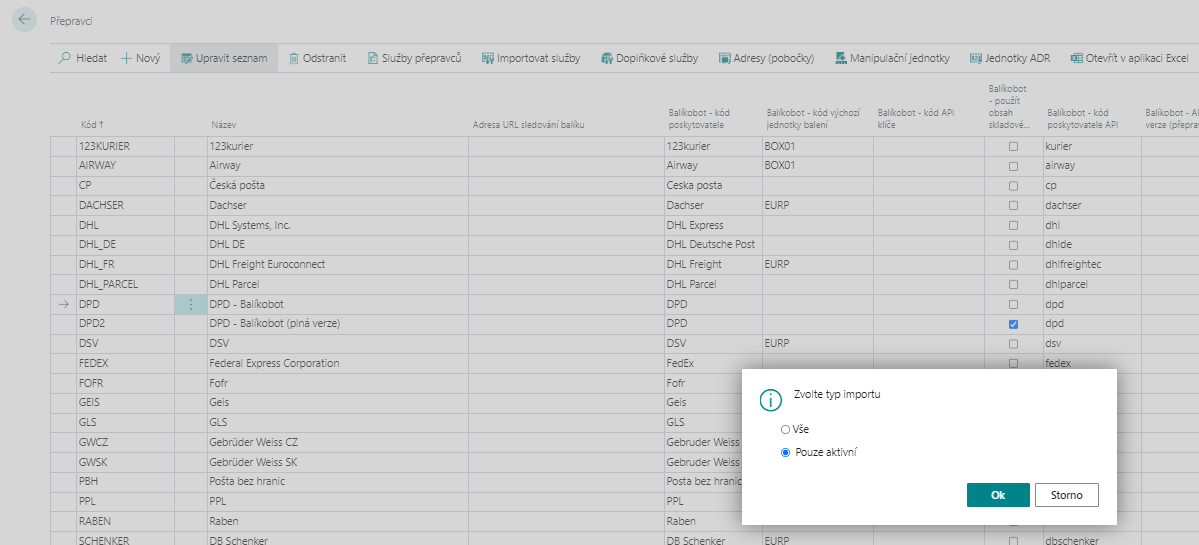Click the Název column header
Viewport: 1199px width, 545px height.
(x=223, y=126)
